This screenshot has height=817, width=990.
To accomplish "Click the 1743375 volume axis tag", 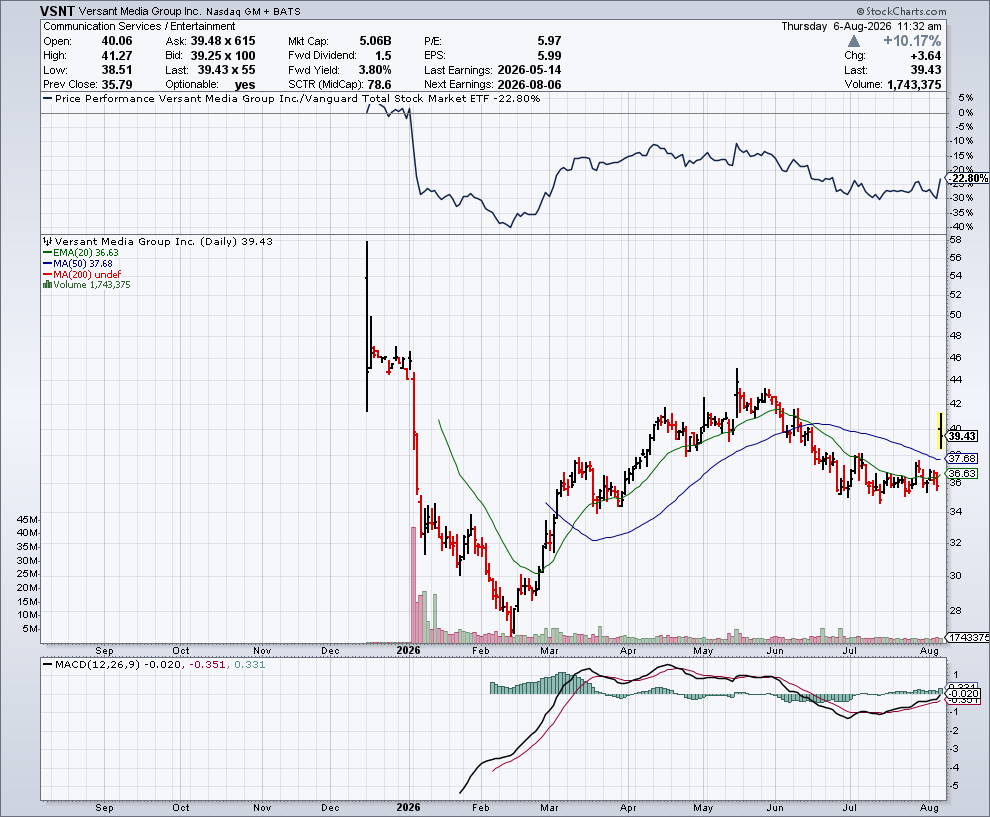I will [968, 638].
